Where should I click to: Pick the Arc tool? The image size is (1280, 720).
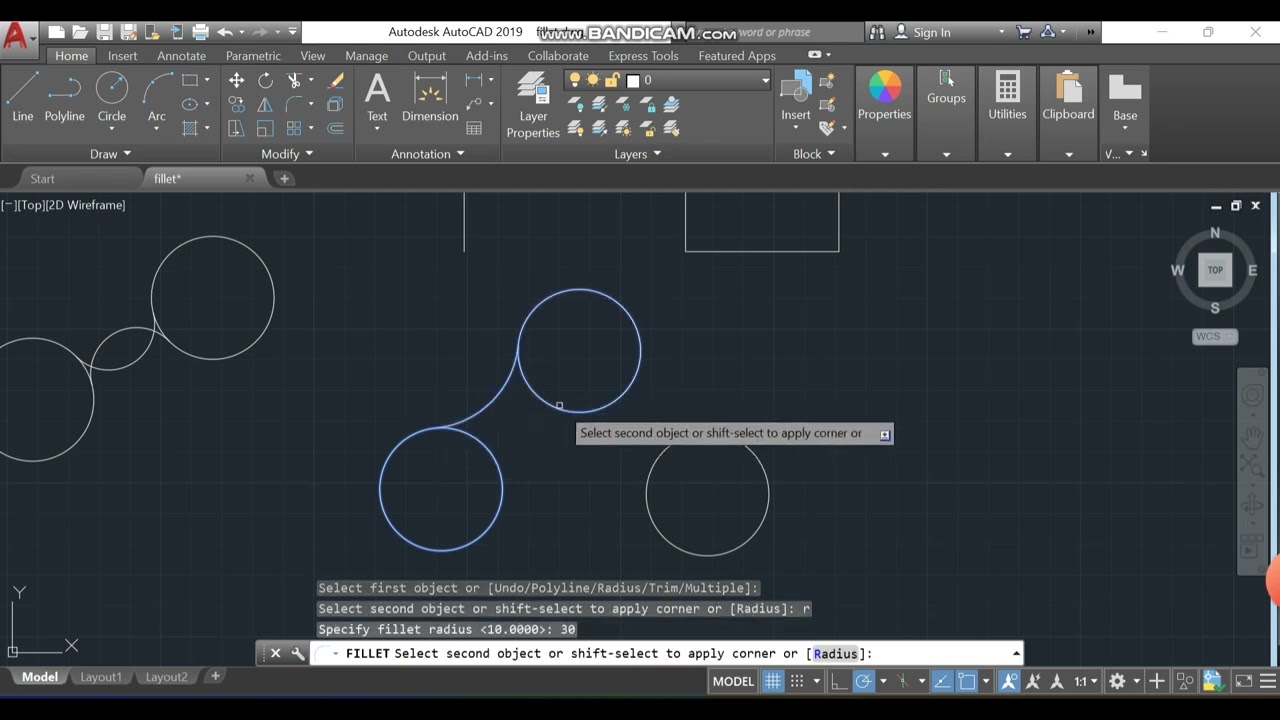pos(156,97)
